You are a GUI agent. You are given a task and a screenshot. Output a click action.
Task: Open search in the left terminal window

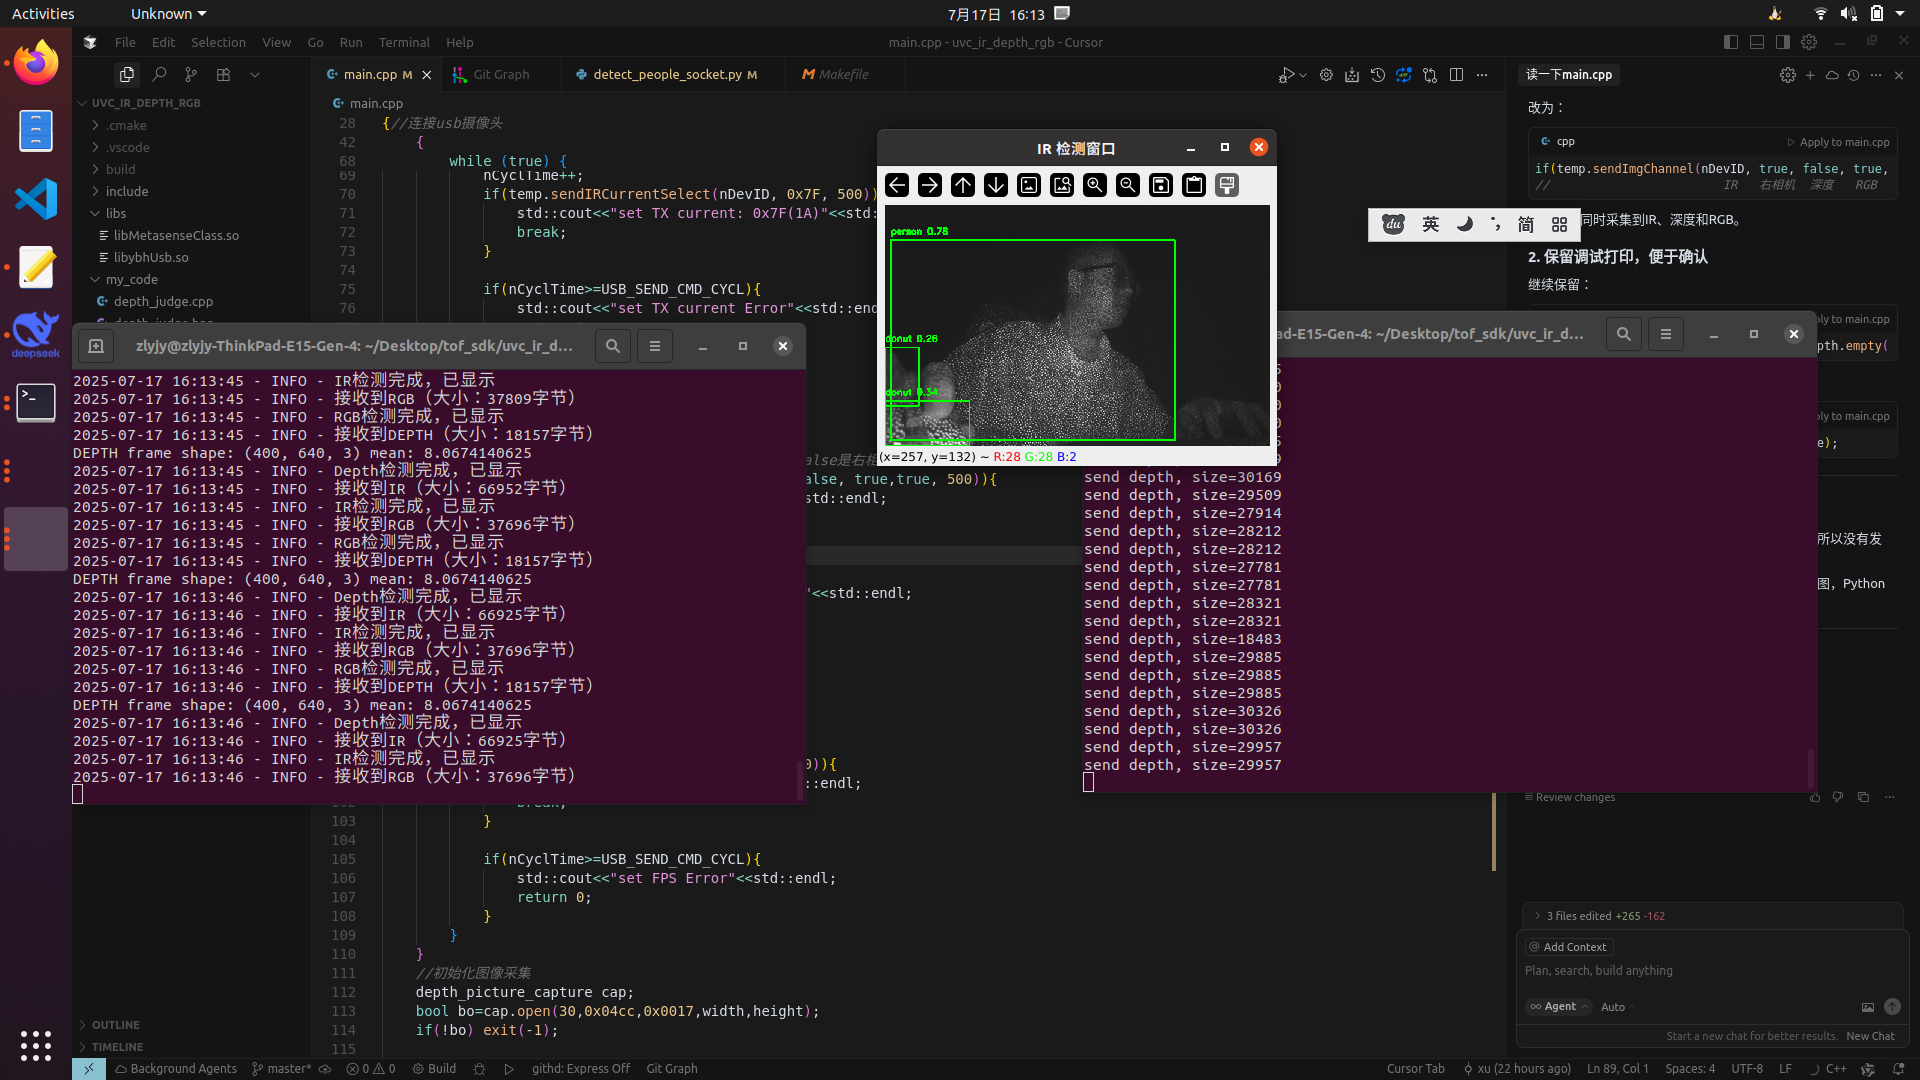tap(613, 346)
